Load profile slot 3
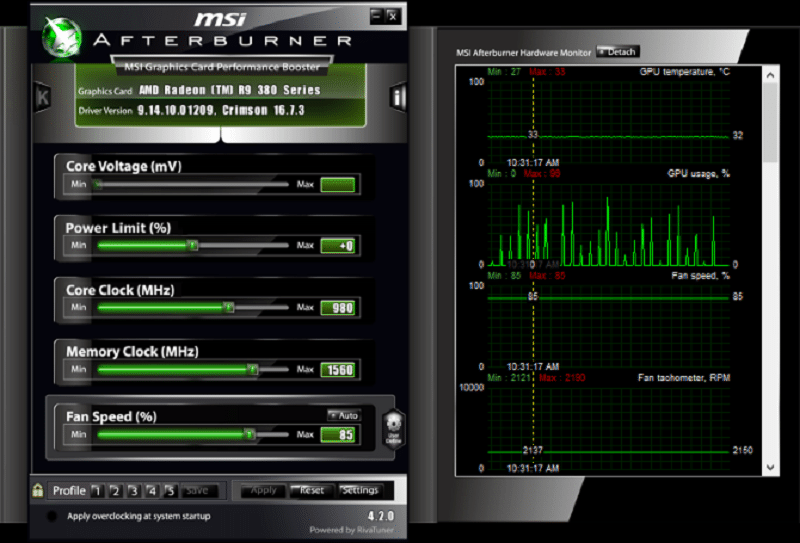 tap(133, 491)
